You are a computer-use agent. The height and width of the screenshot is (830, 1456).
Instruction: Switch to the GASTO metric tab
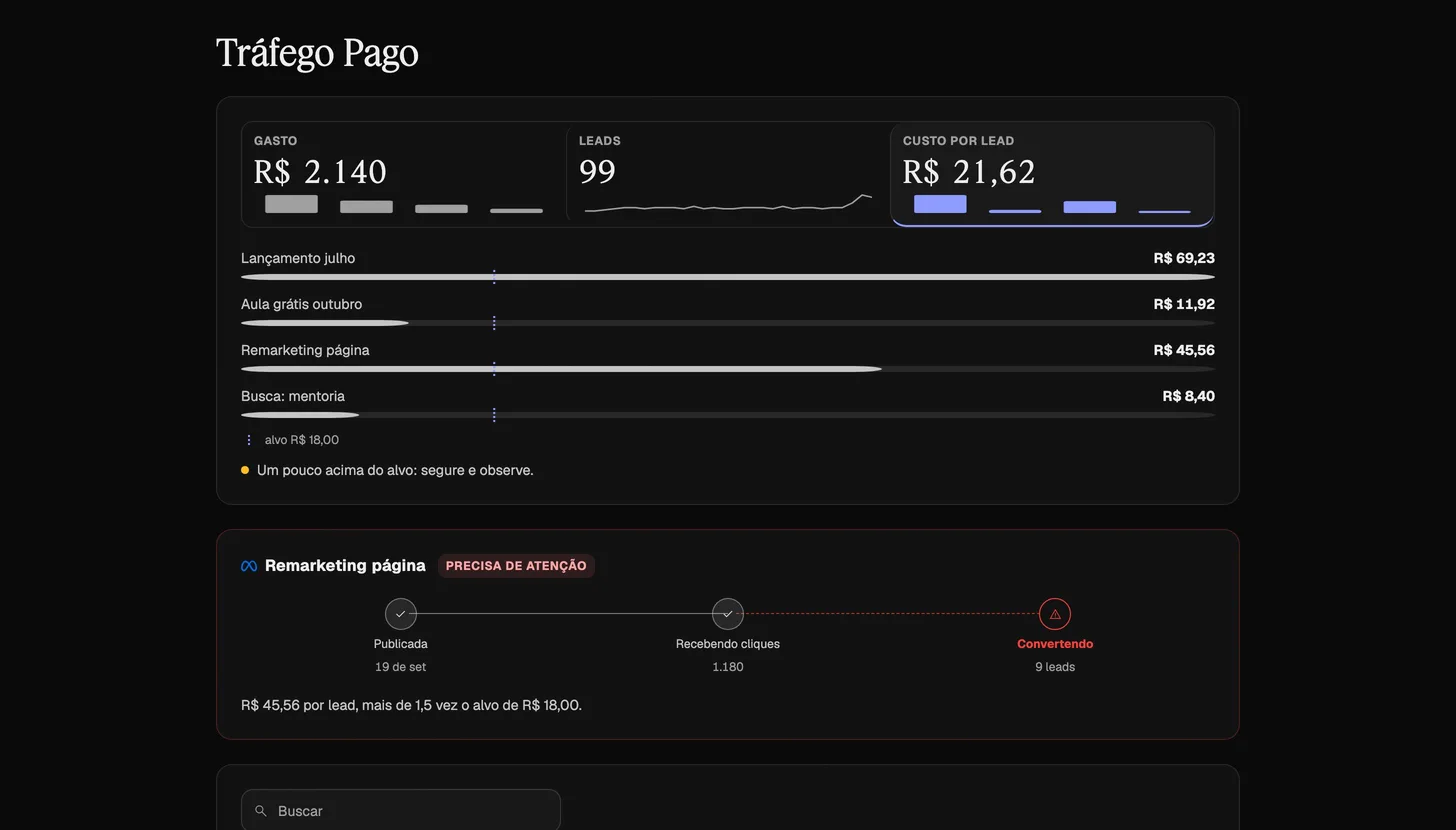click(x=404, y=174)
